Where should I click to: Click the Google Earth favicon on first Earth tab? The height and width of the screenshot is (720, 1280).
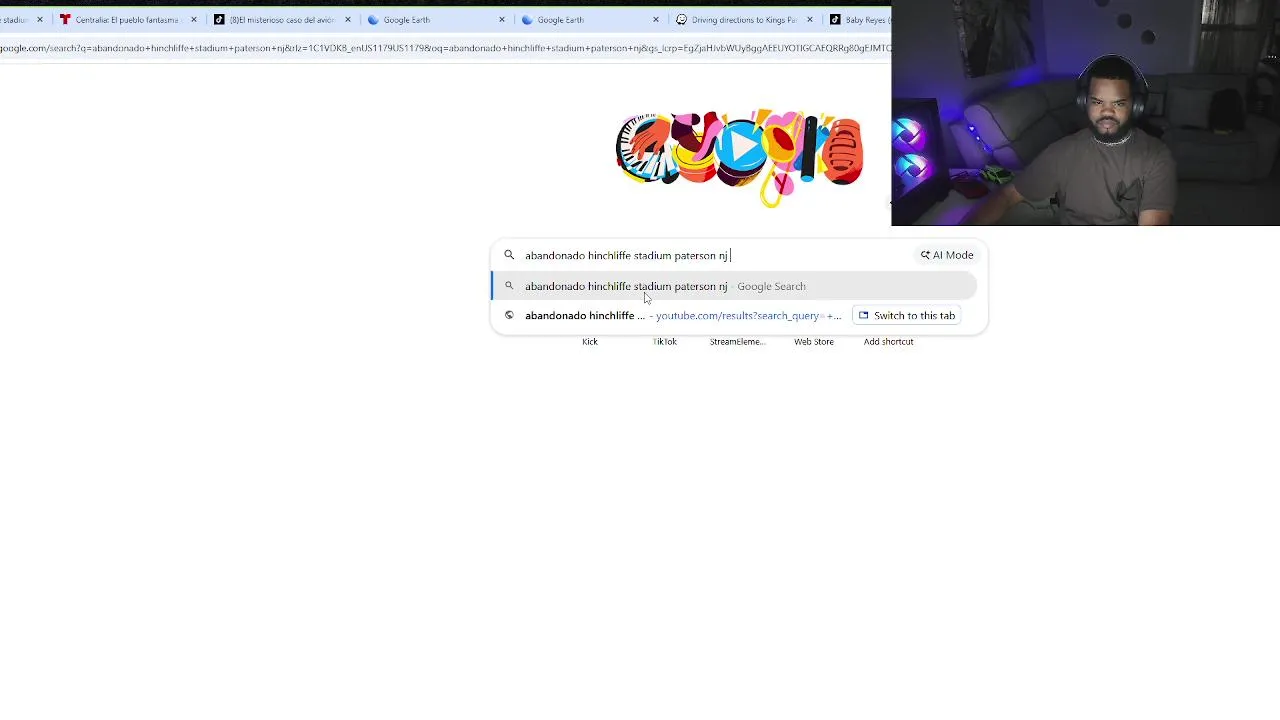[373, 19]
